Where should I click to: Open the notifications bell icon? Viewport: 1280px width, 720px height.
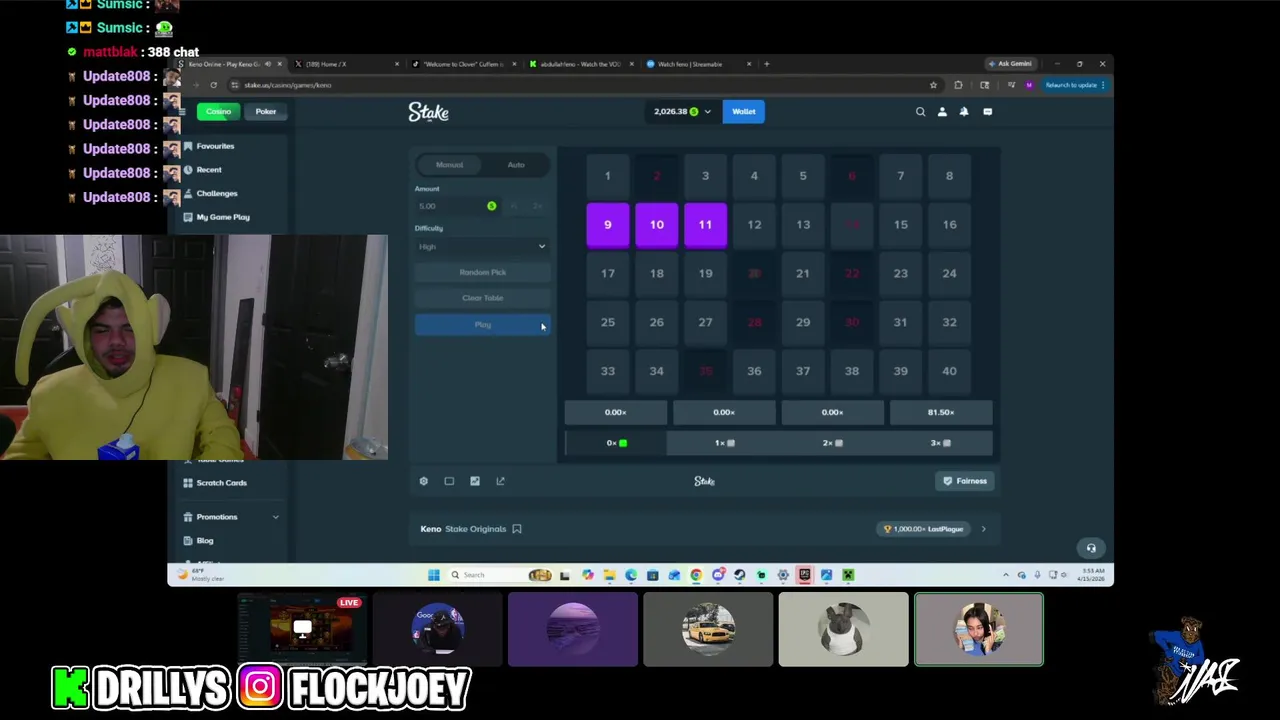coord(964,112)
